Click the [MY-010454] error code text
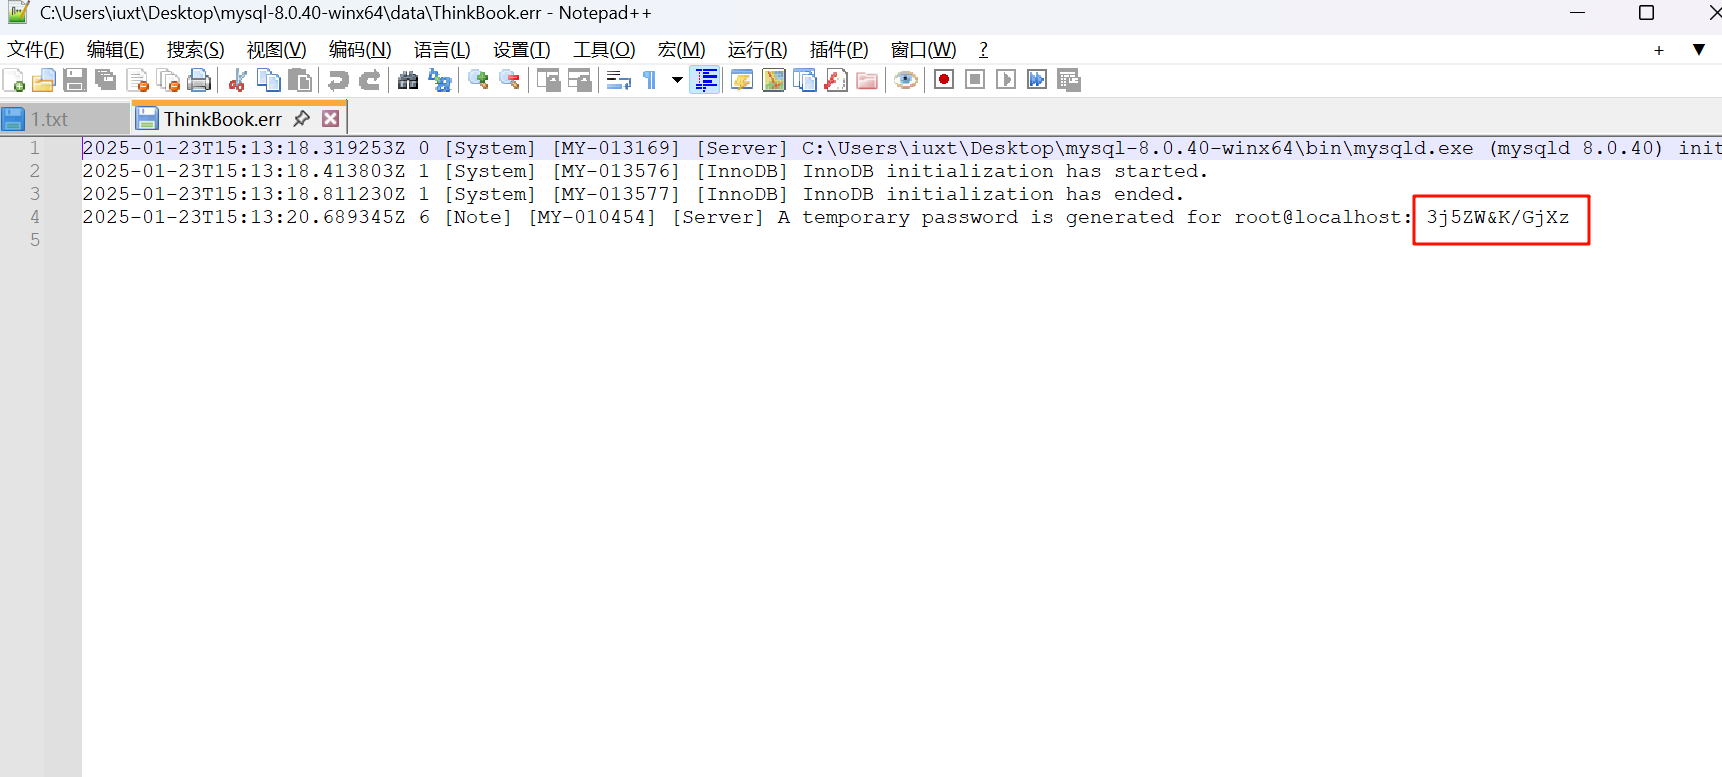1722x777 pixels. click(x=592, y=217)
